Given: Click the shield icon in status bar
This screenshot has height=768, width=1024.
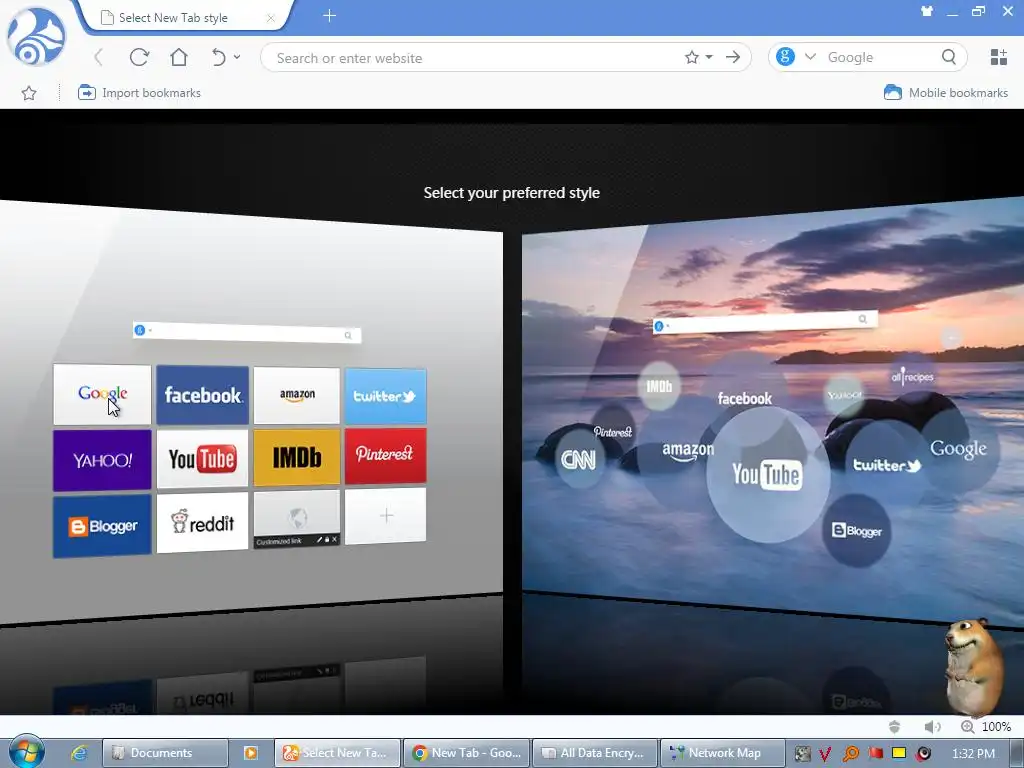Looking at the screenshot, I should point(895,726).
